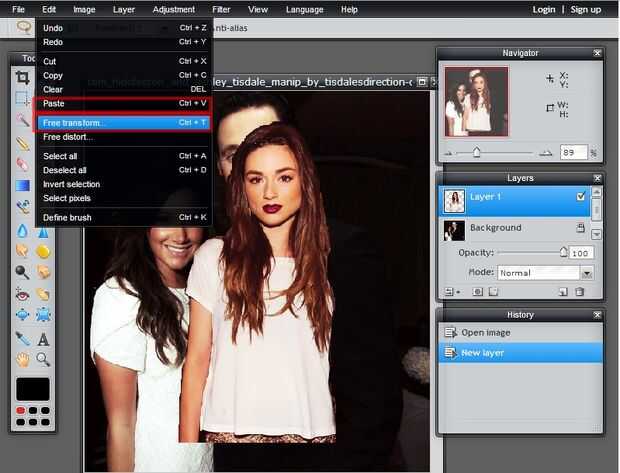
Task: Select the Spot heal tool
Action: click(43, 294)
